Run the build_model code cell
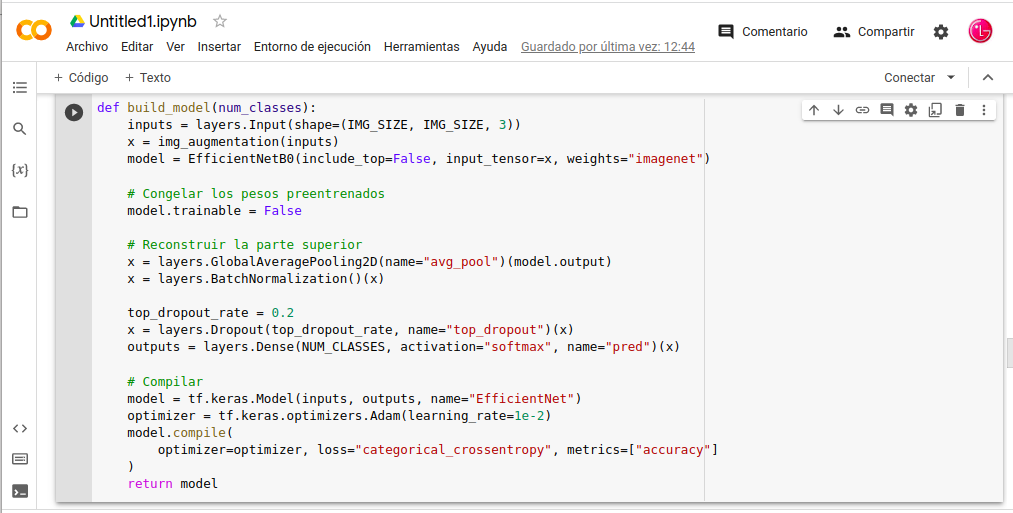 [74, 112]
